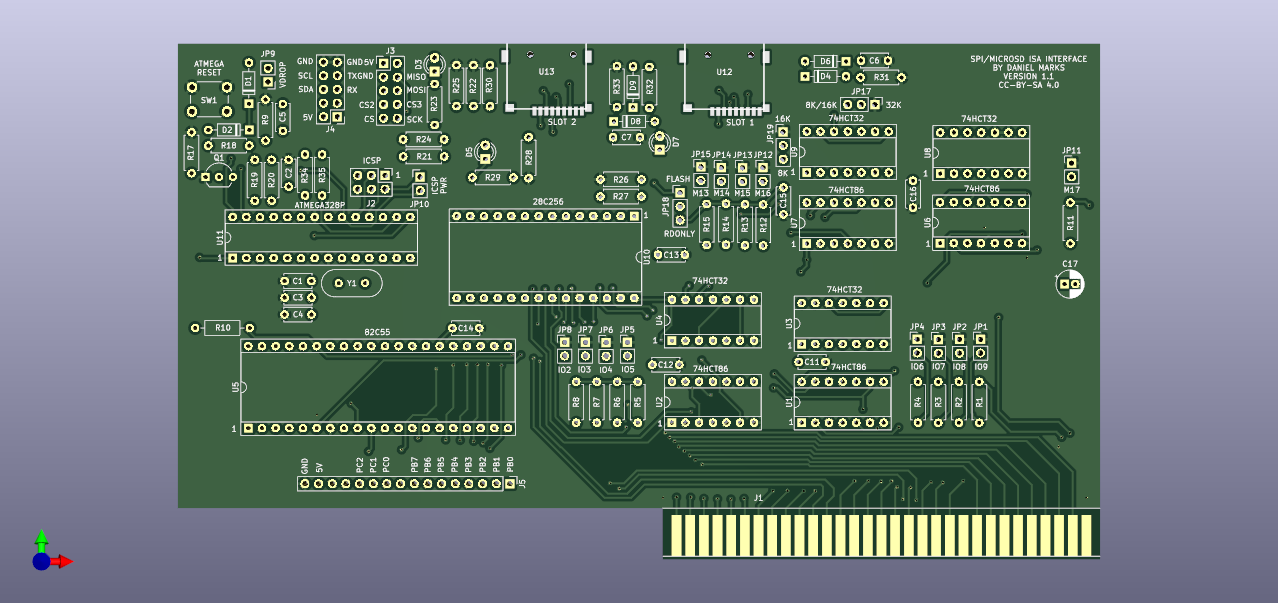Select resistor R17
The width and height of the screenshot is (1278, 603).
[x=191, y=153]
